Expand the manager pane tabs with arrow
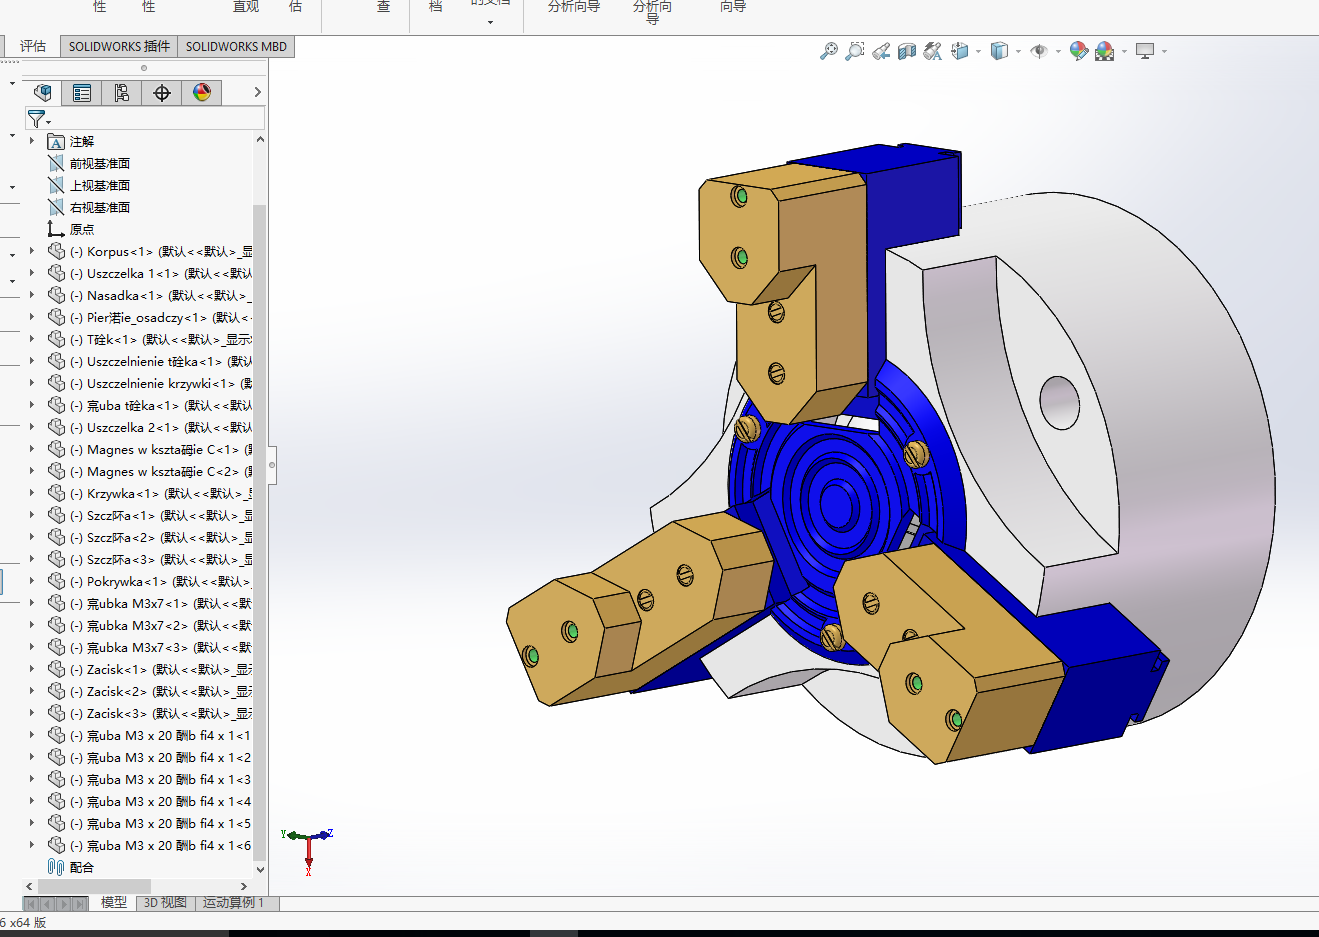This screenshot has width=1319, height=937. pyautogui.click(x=257, y=92)
